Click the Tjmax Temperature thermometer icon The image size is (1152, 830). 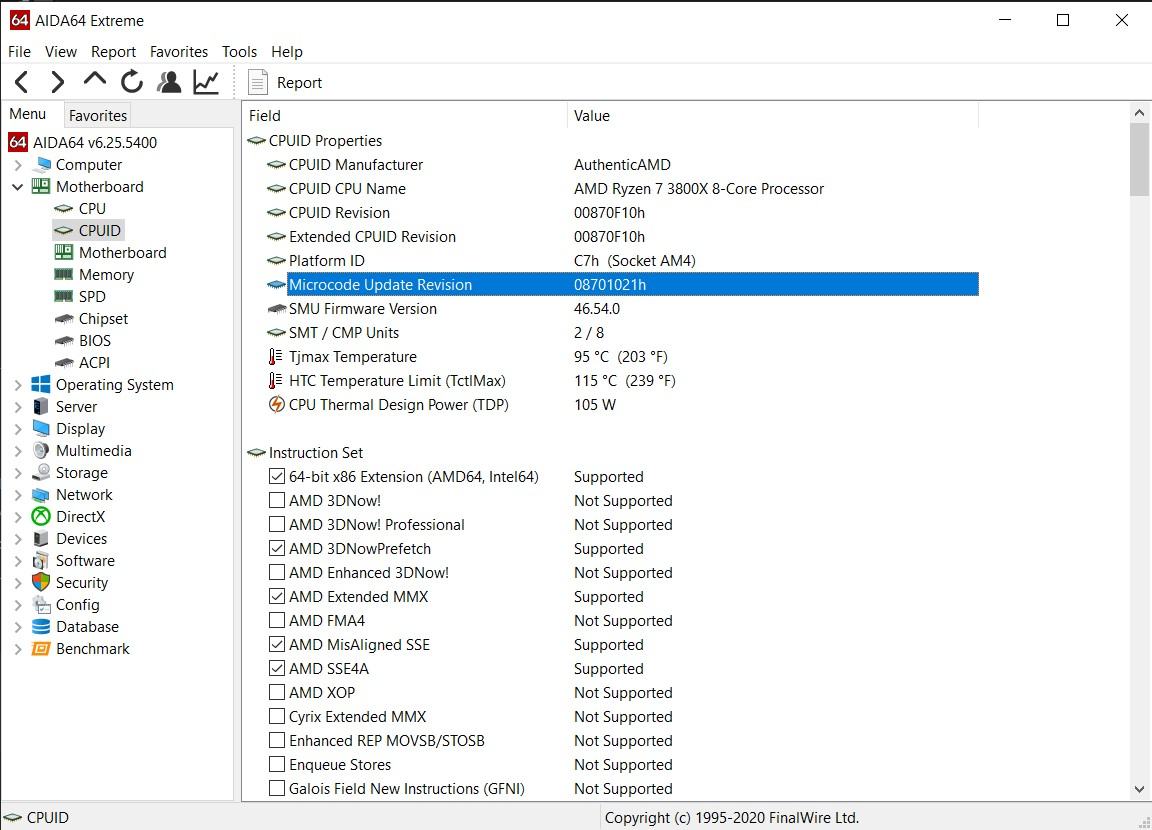click(276, 357)
